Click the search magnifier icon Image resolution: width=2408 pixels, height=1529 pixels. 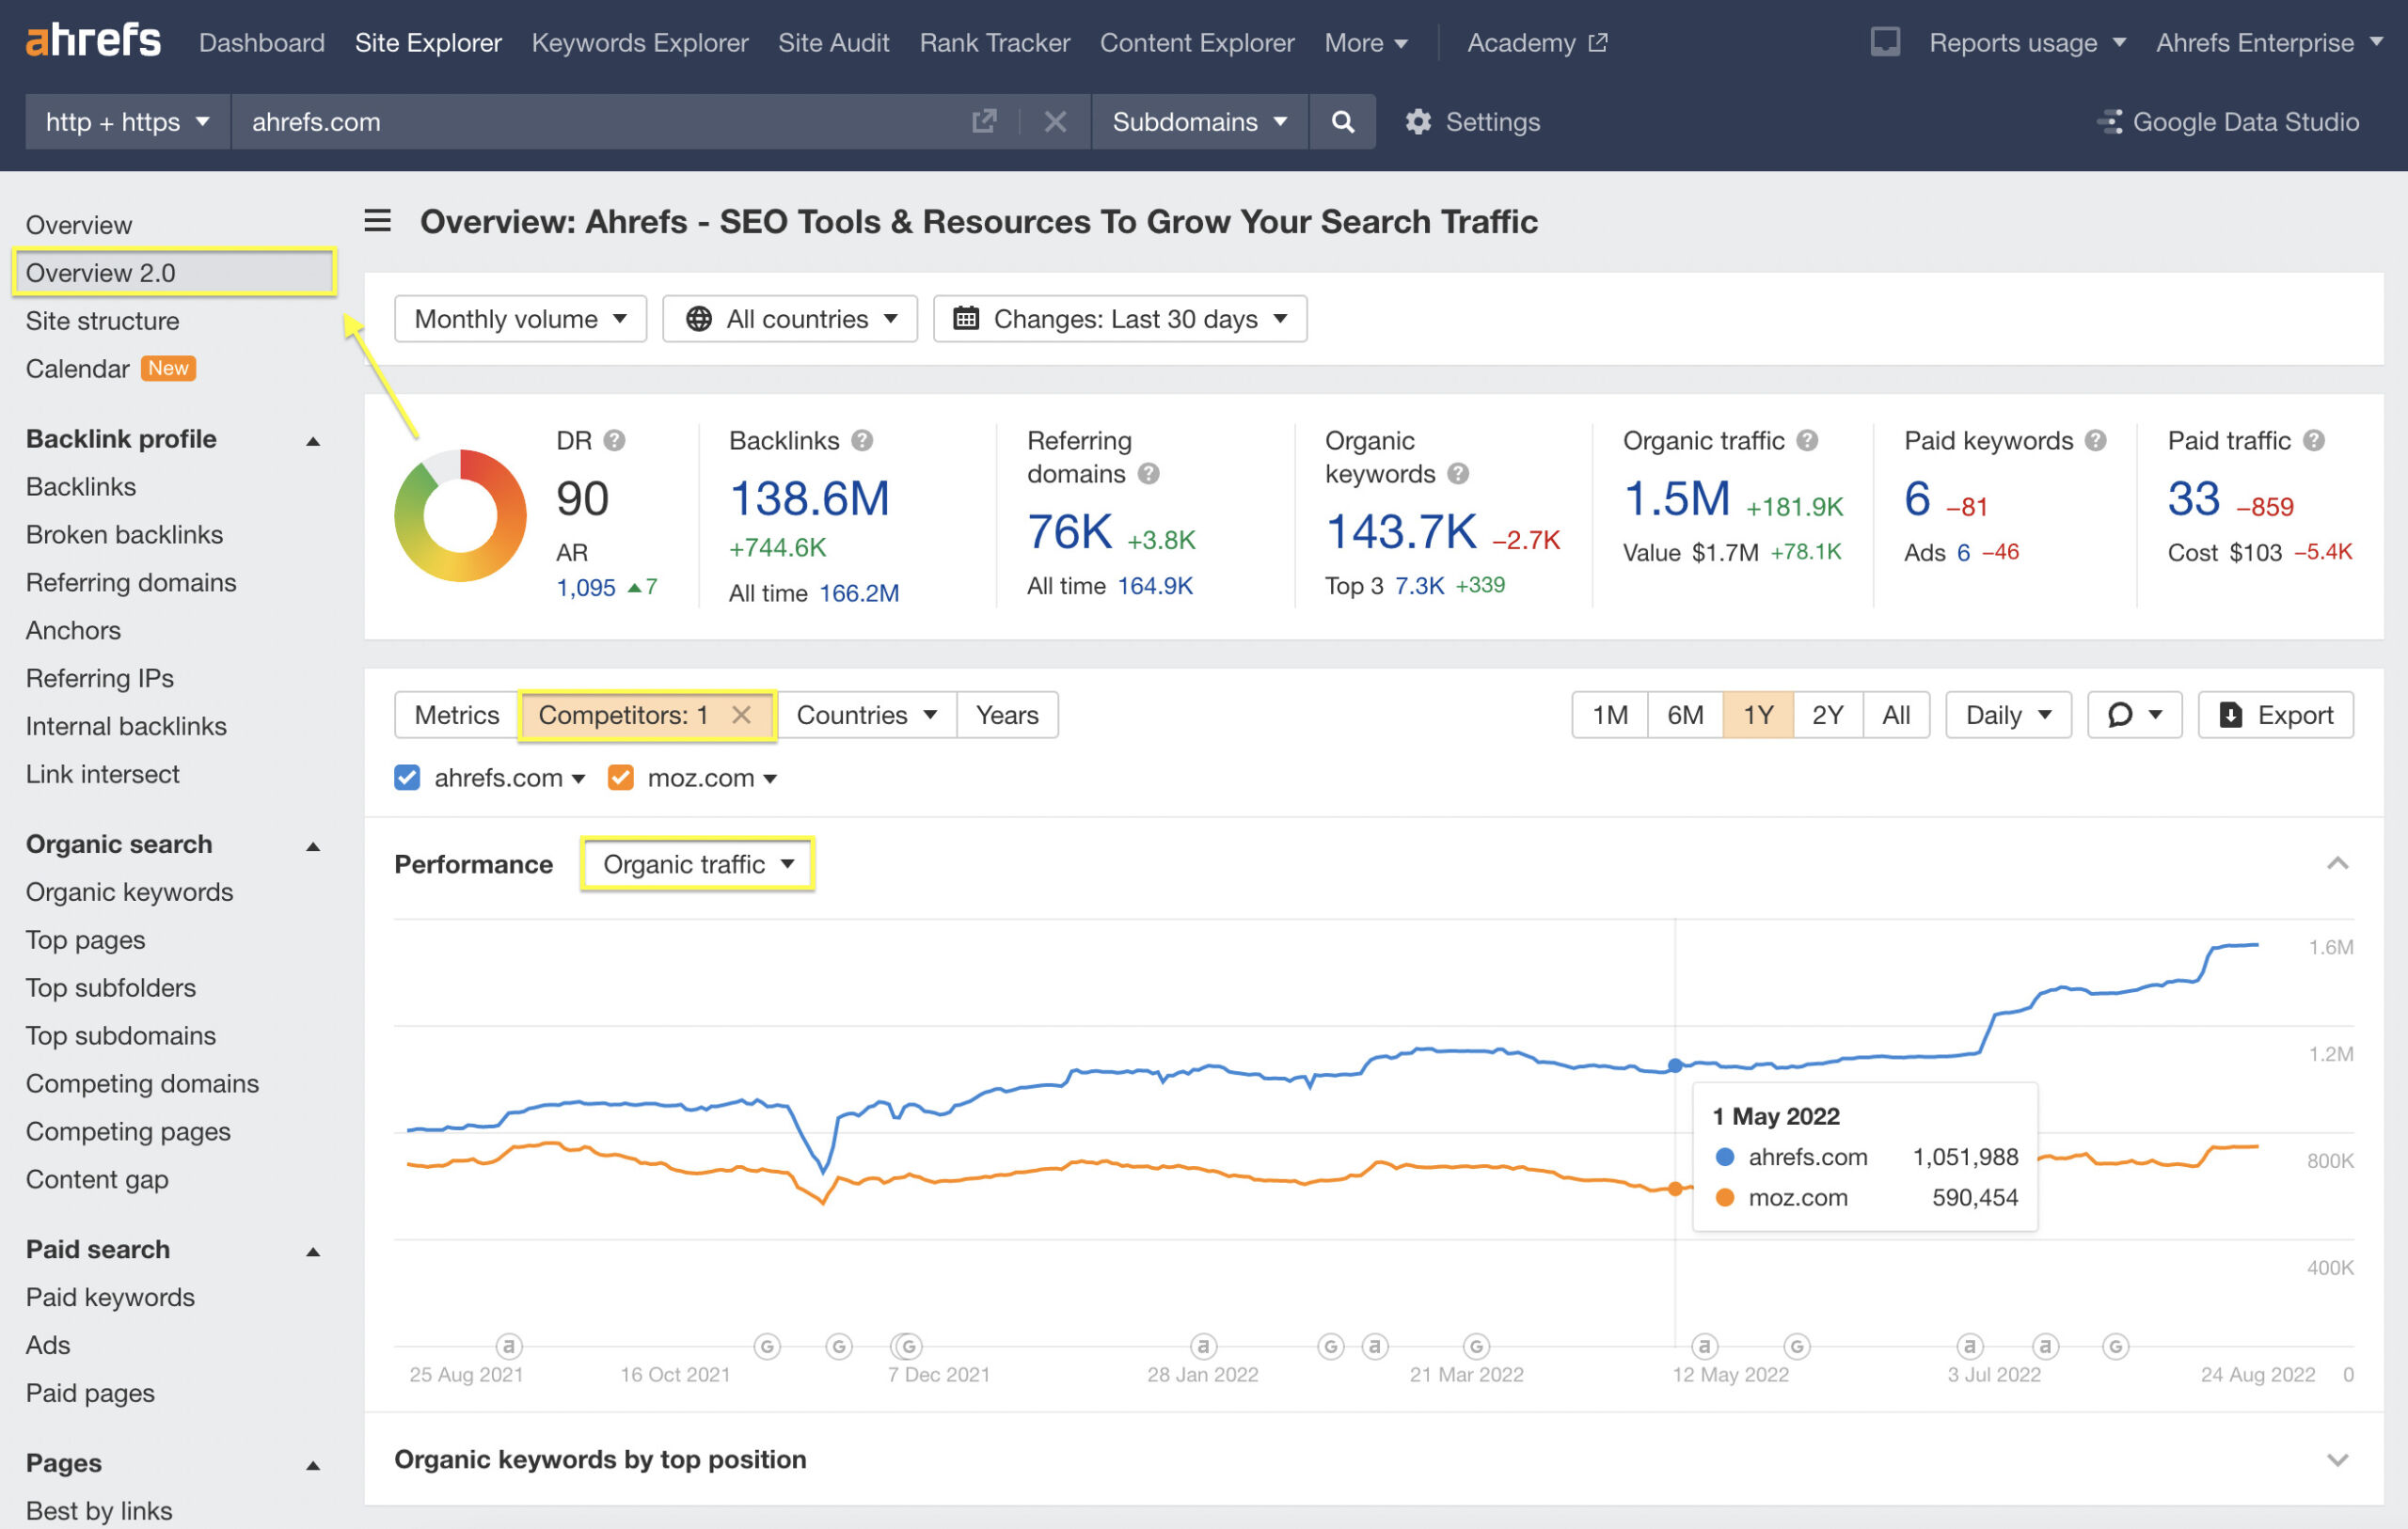click(x=1342, y=121)
